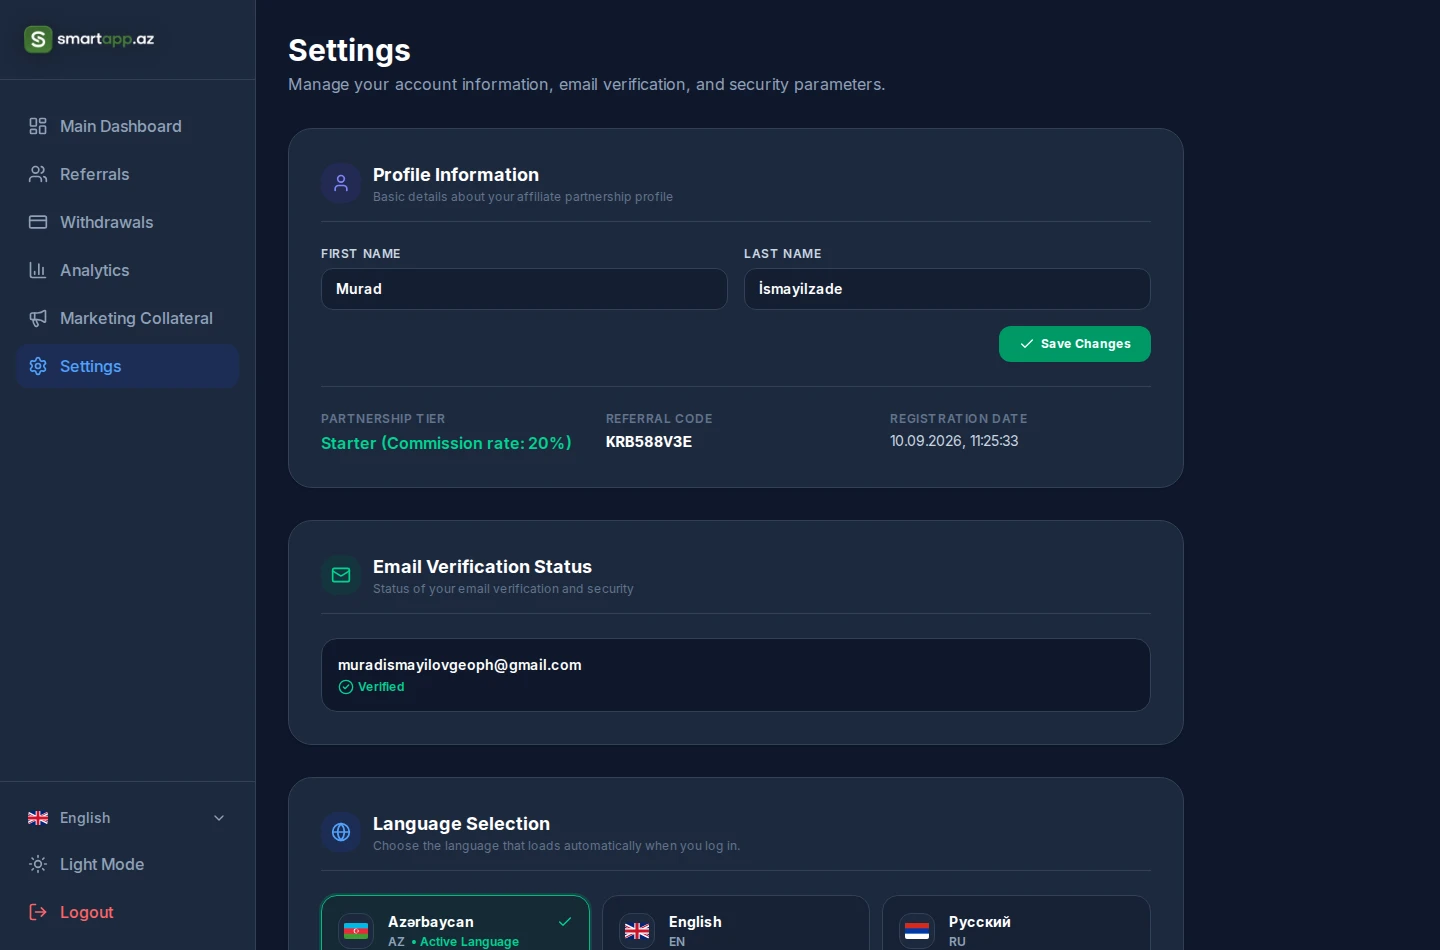Viewport: 1440px width, 950px height.
Task: Click the smartapp.az logo
Action: [x=90, y=39]
